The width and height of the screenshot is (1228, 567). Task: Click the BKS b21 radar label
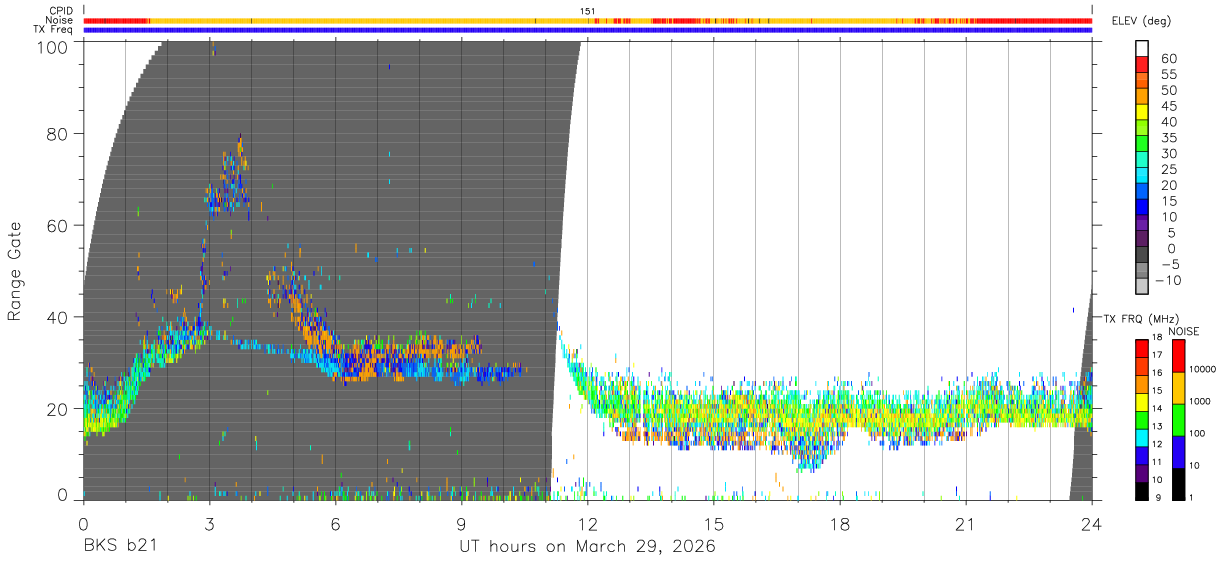click(119, 547)
